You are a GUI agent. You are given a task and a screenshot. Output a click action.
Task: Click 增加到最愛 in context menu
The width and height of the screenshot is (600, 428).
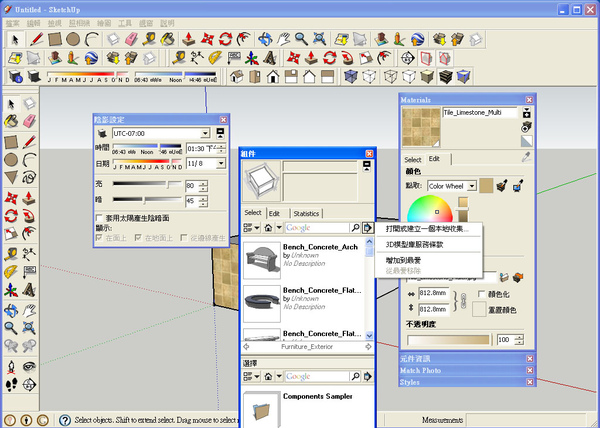click(403, 260)
